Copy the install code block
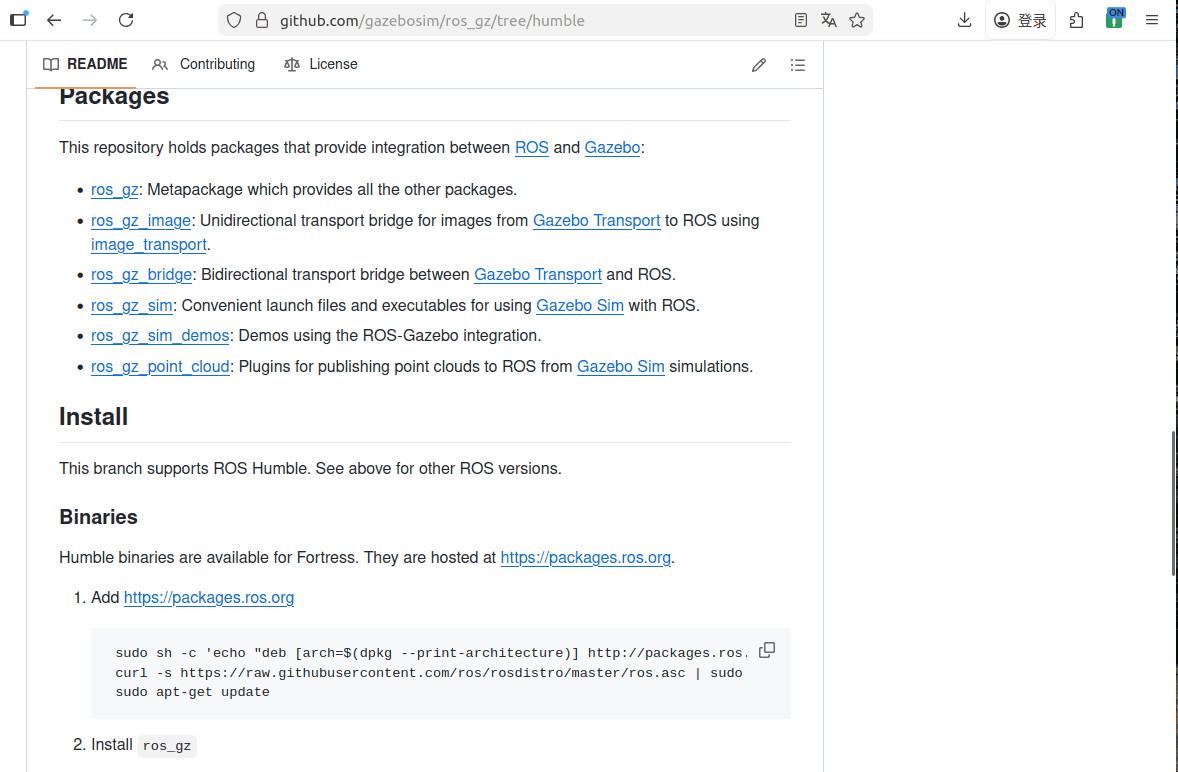 coord(767,651)
